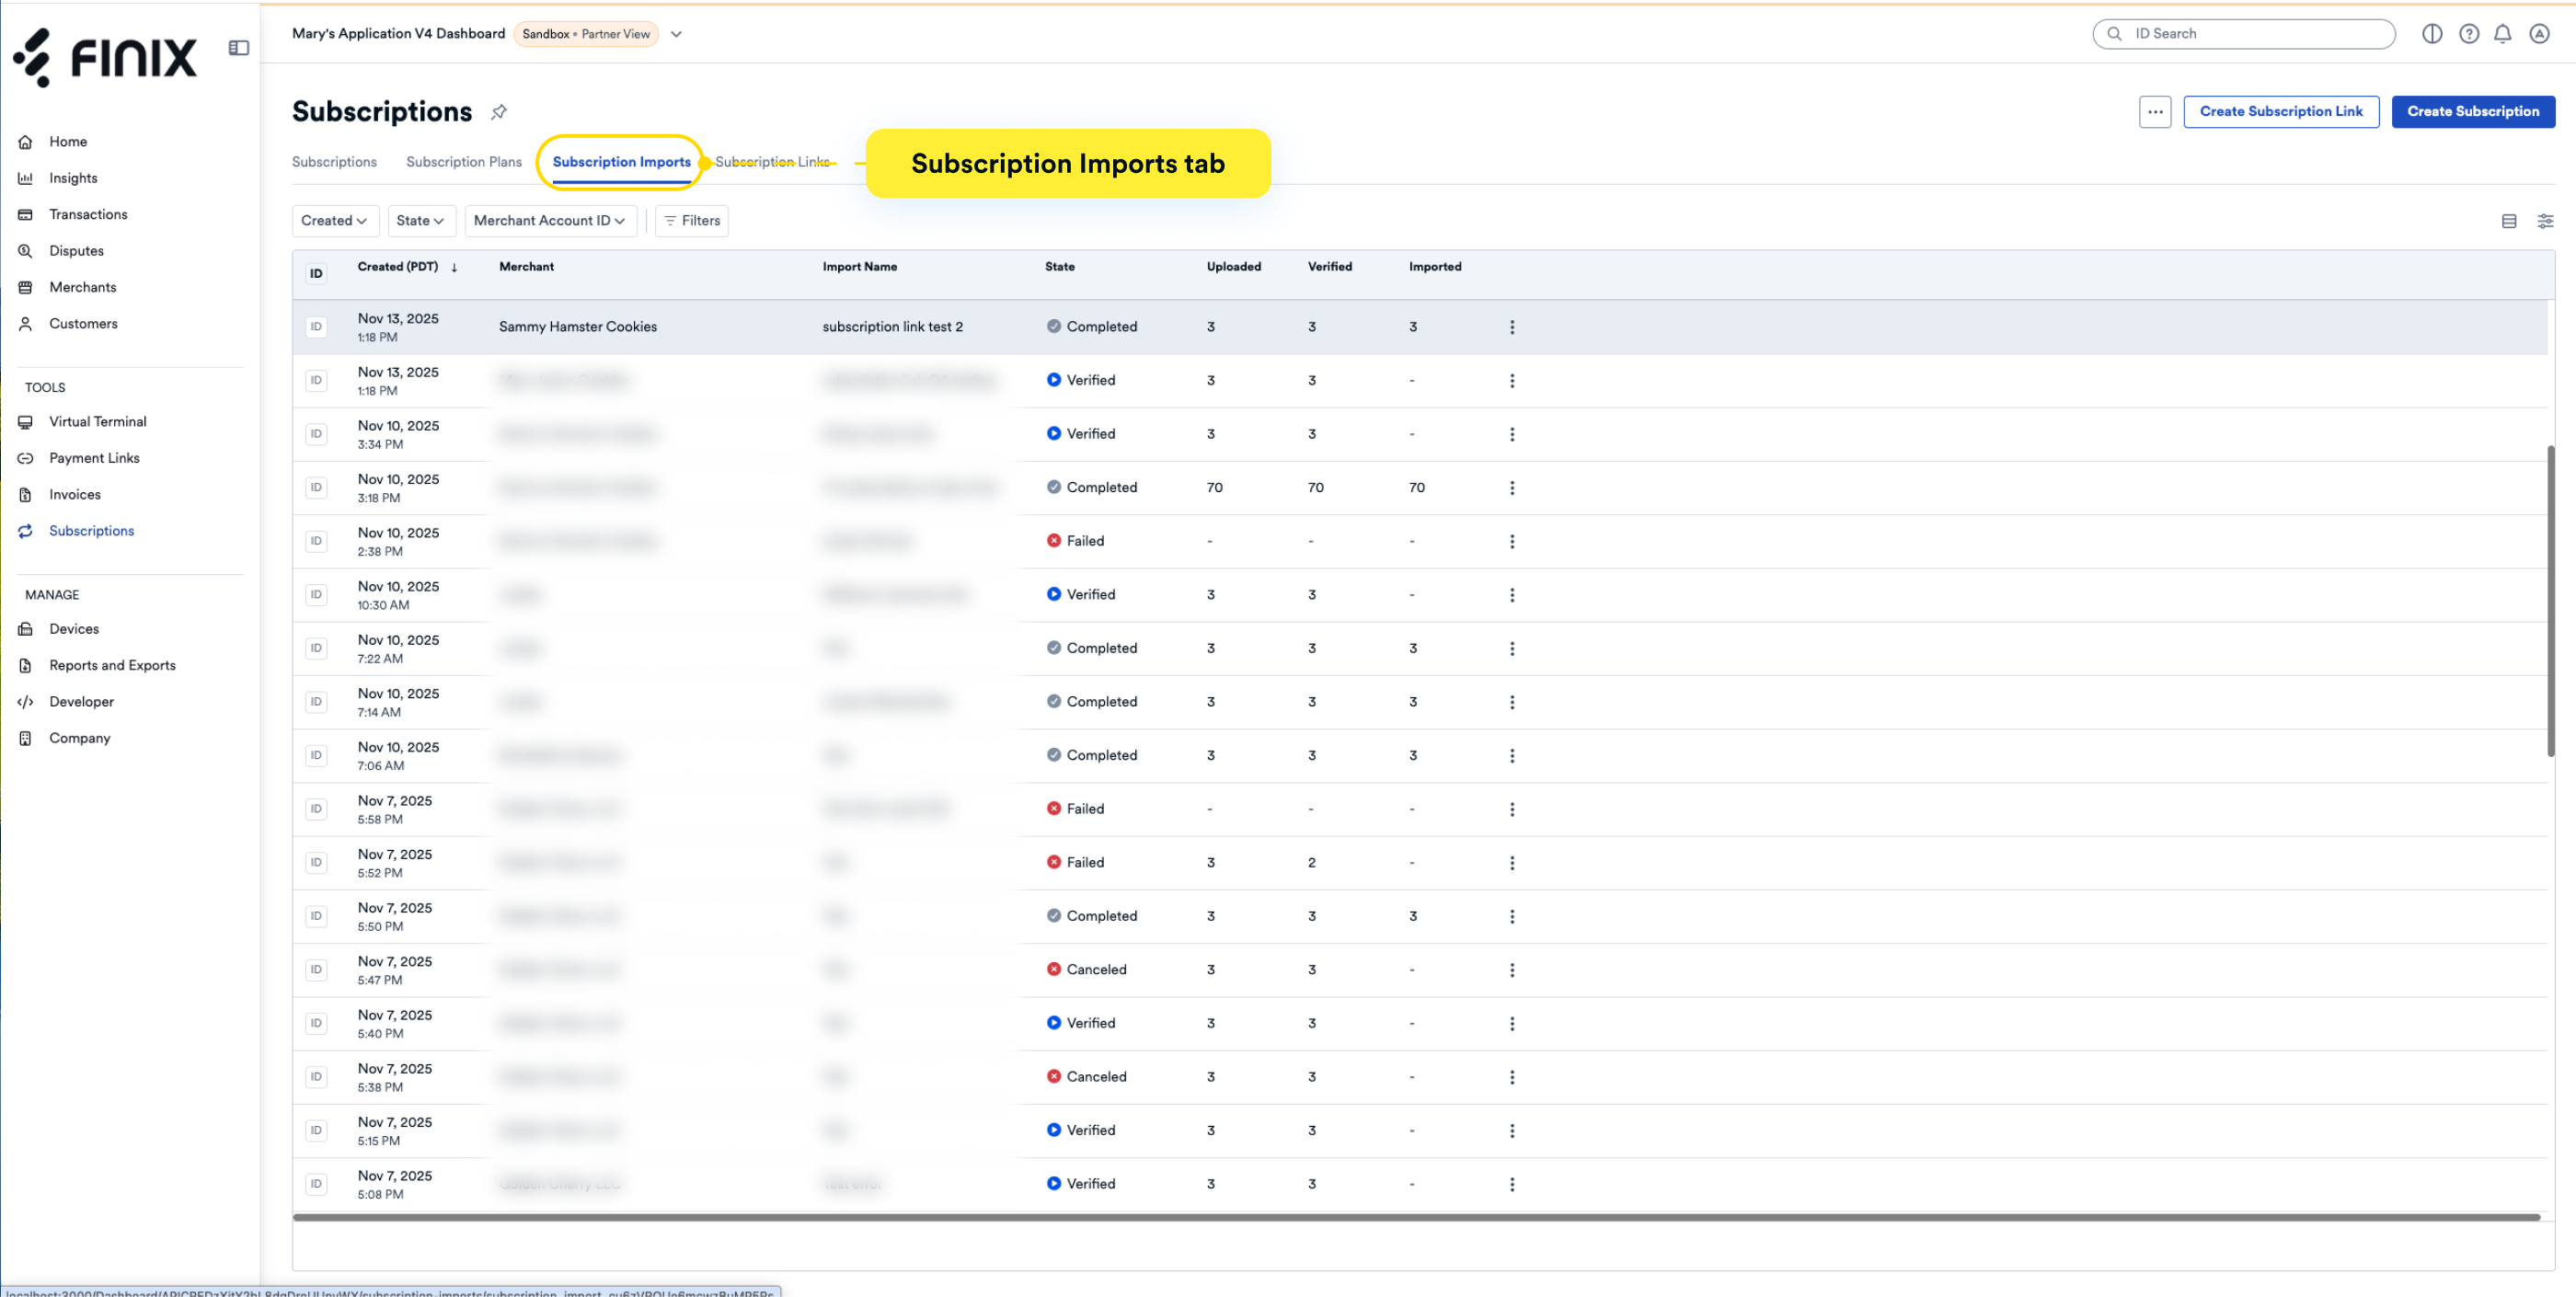Copy ID for Nov 7 5:58 PM row
The width and height of the screenshot is (2576, 1297).
click(x=316, y=809)
